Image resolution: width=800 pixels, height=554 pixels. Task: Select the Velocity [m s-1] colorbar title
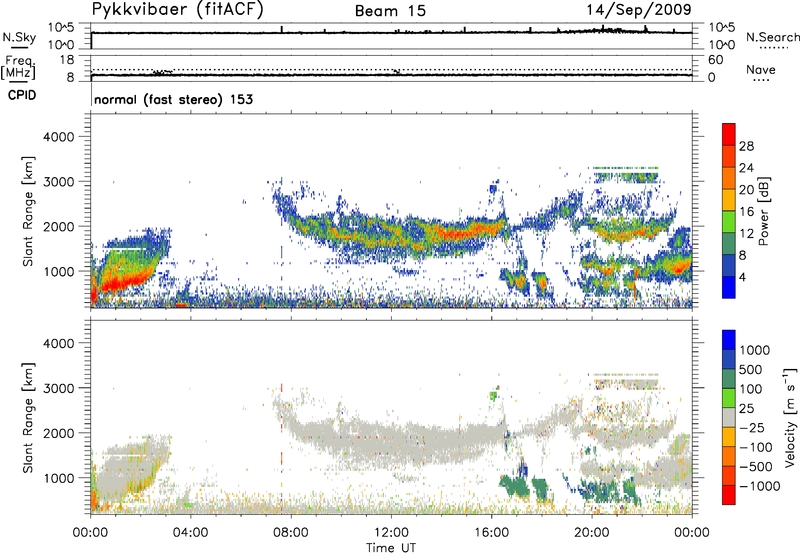(790, 417)
